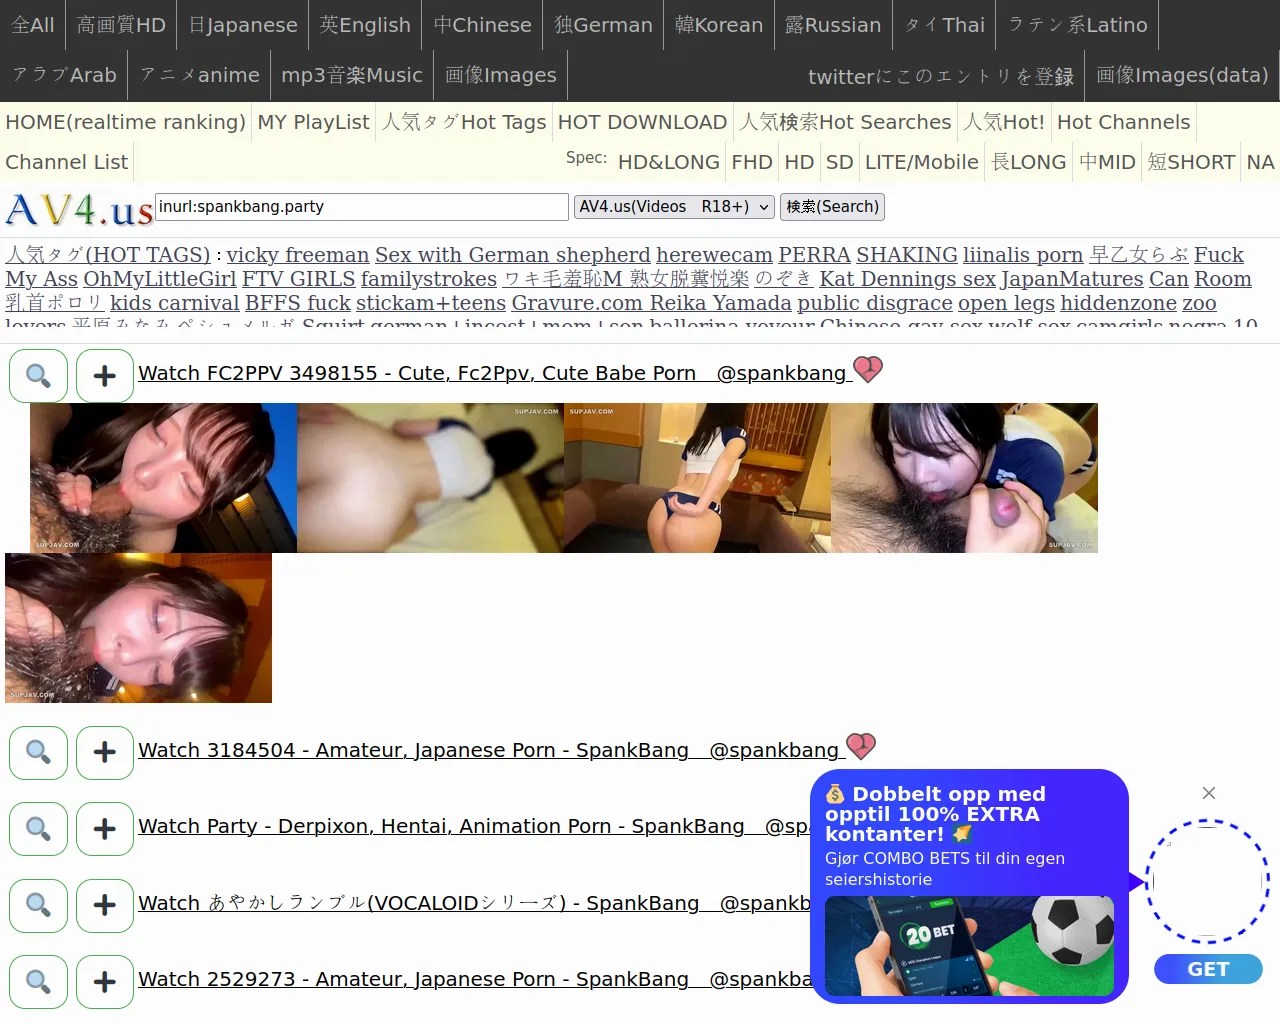Filter by HD&LONG spec
Image resolution: width=1280 pixels, height=1024 pixels.
pyautogui.click(x=669, y=162)
